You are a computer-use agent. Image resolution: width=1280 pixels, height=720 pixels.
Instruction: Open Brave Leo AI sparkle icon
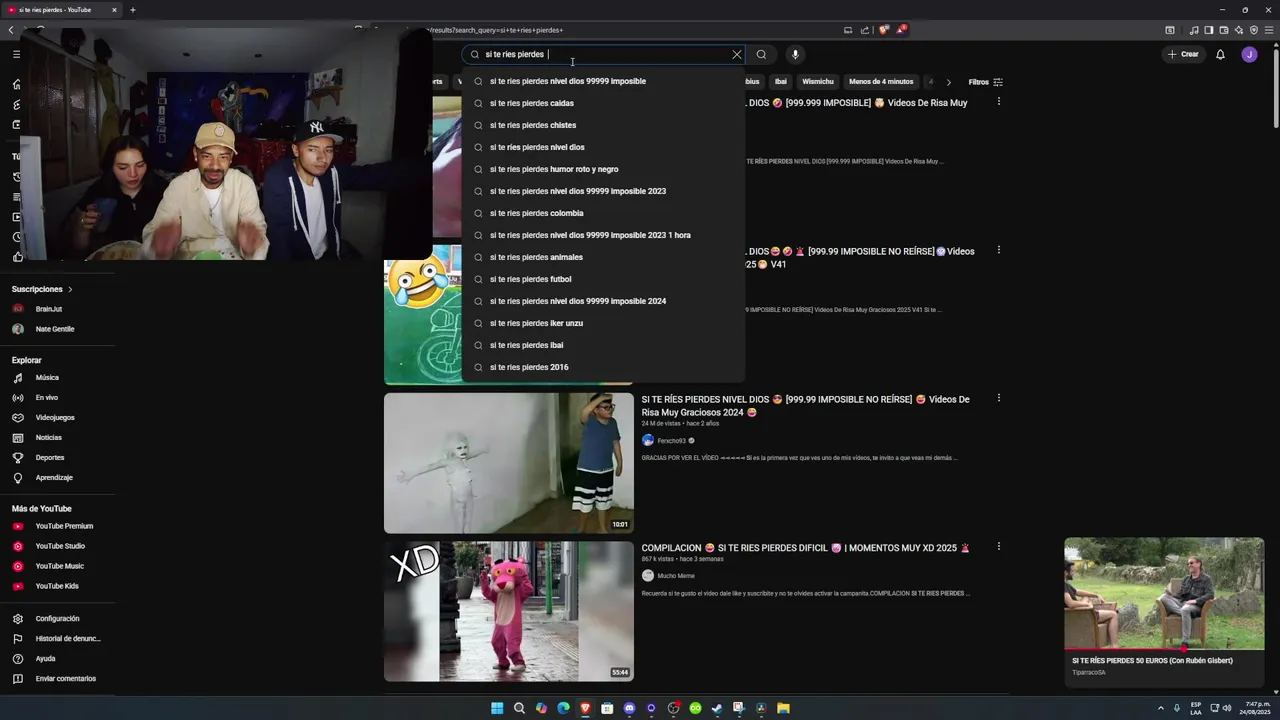click(x=1238, y=30)
